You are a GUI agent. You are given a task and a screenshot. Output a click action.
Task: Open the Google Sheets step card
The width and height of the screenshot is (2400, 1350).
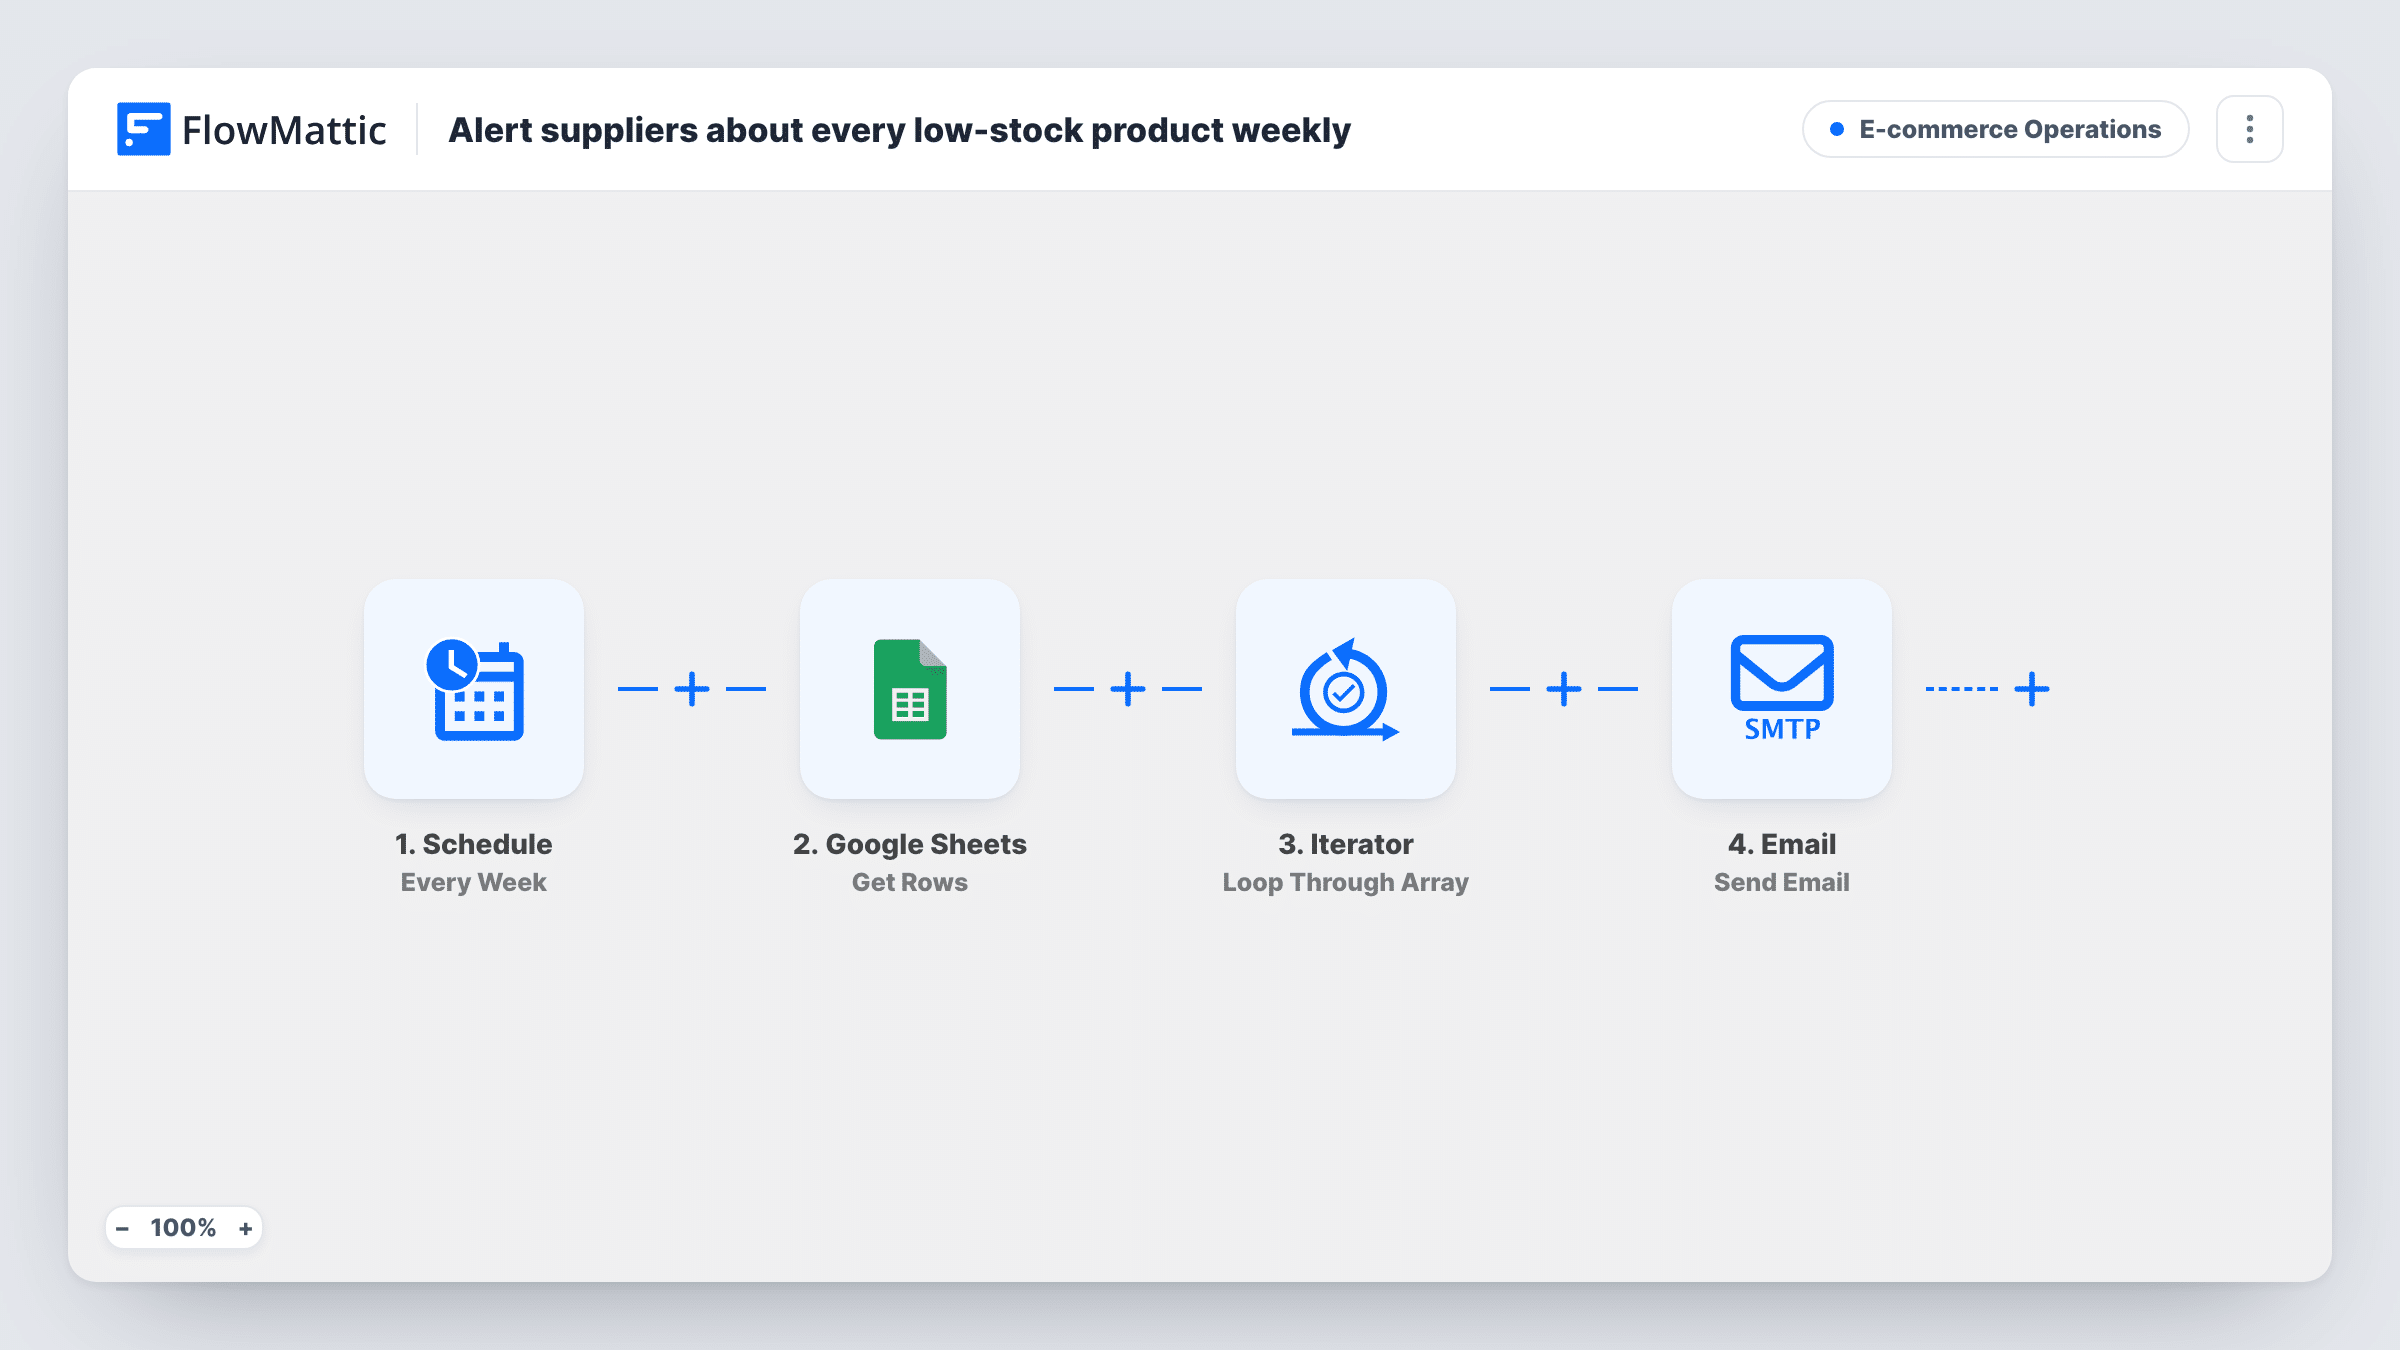pyautogui.click(x=910, y=689)
